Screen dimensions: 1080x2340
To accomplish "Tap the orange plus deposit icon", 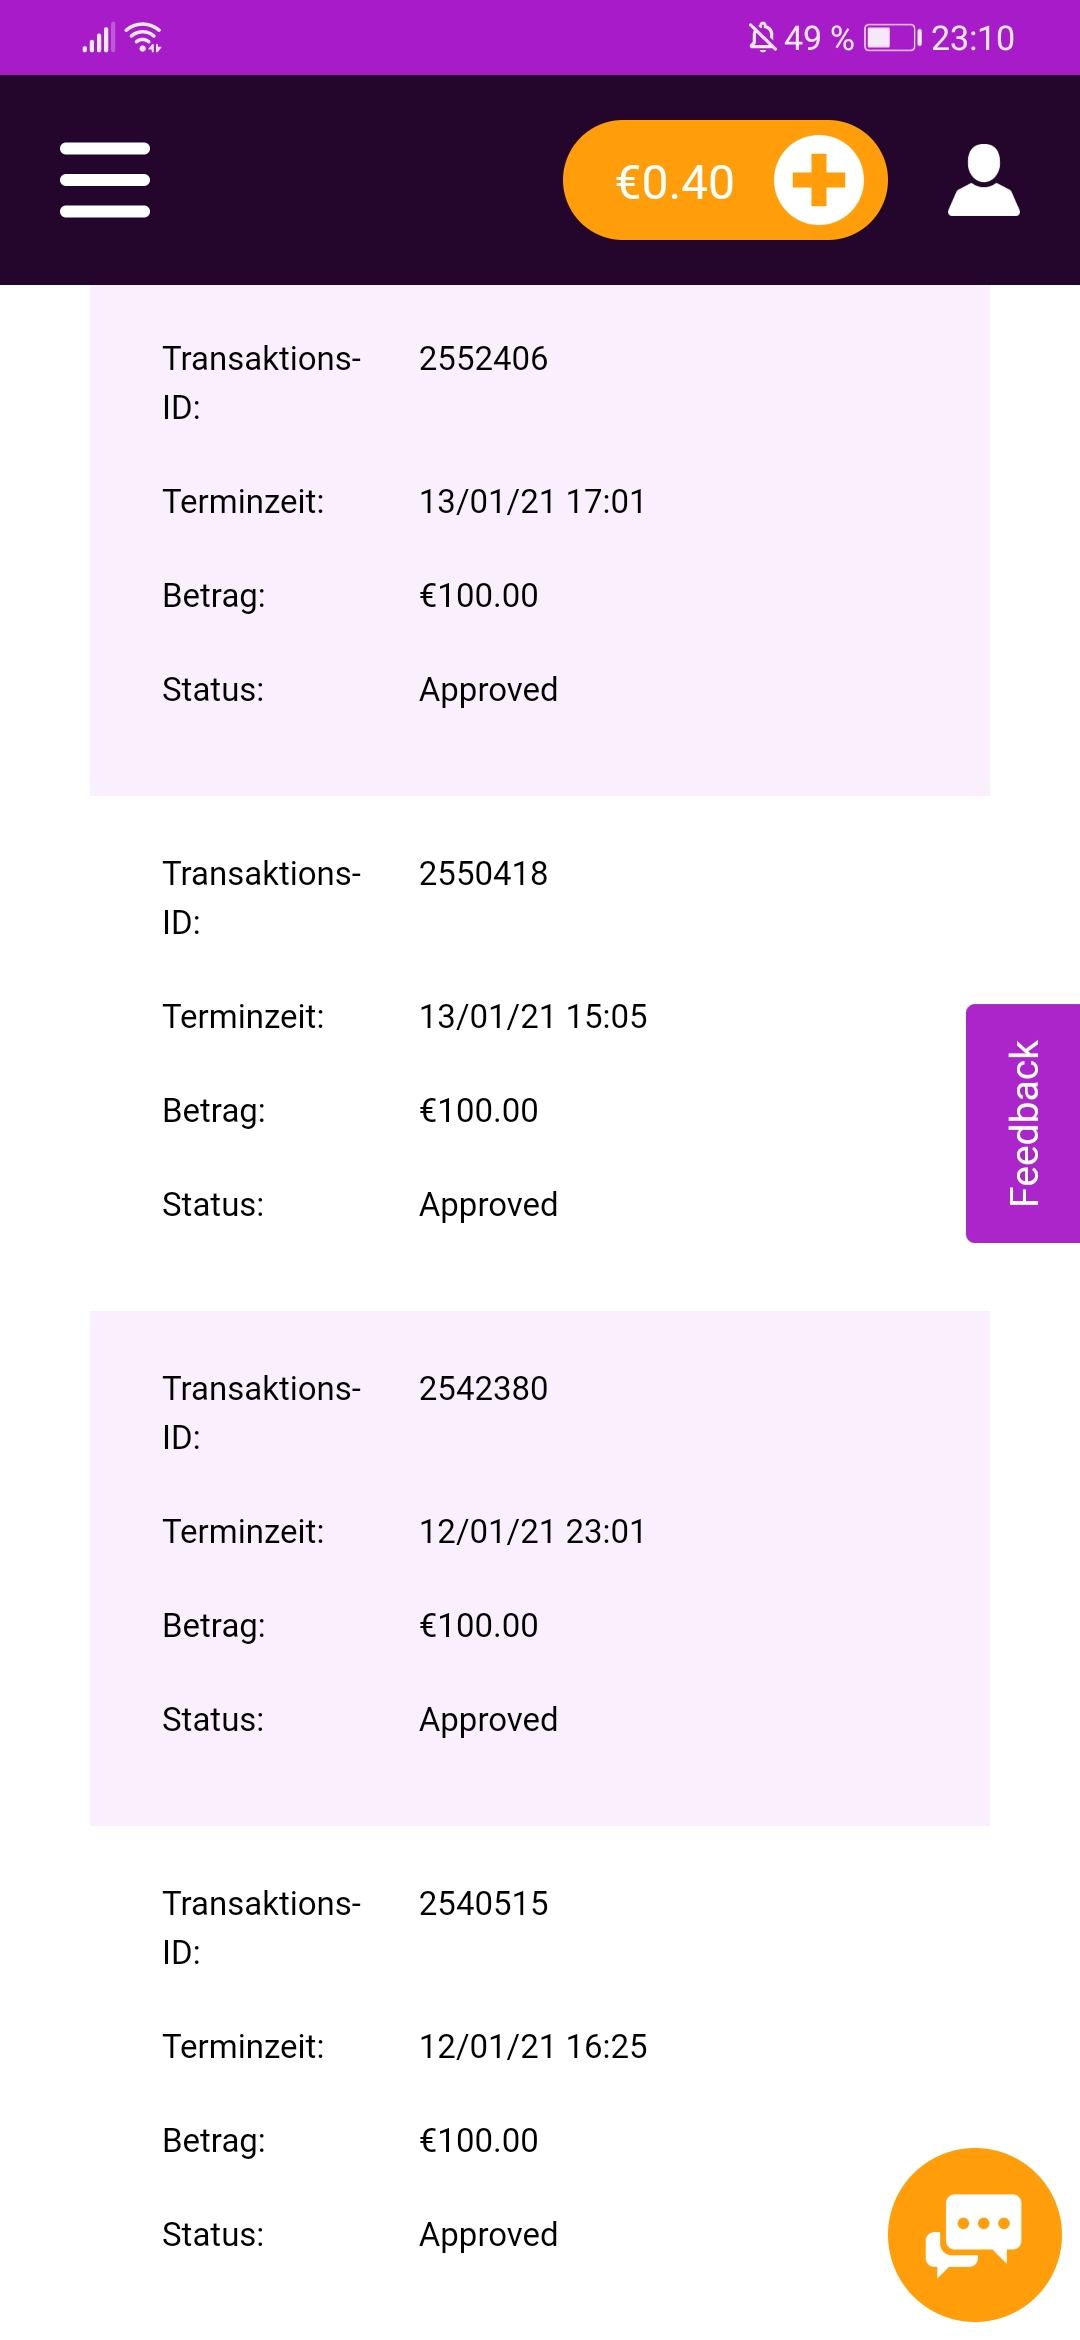I will 818,180.
